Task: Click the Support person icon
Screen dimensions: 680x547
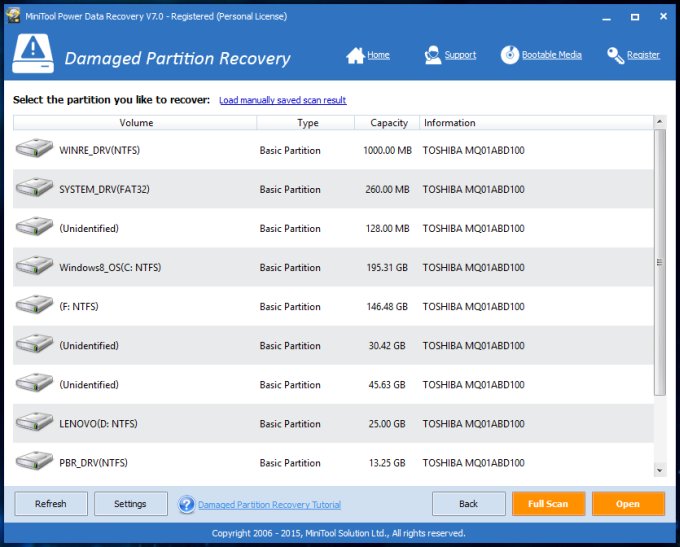Action: (432, 55)
